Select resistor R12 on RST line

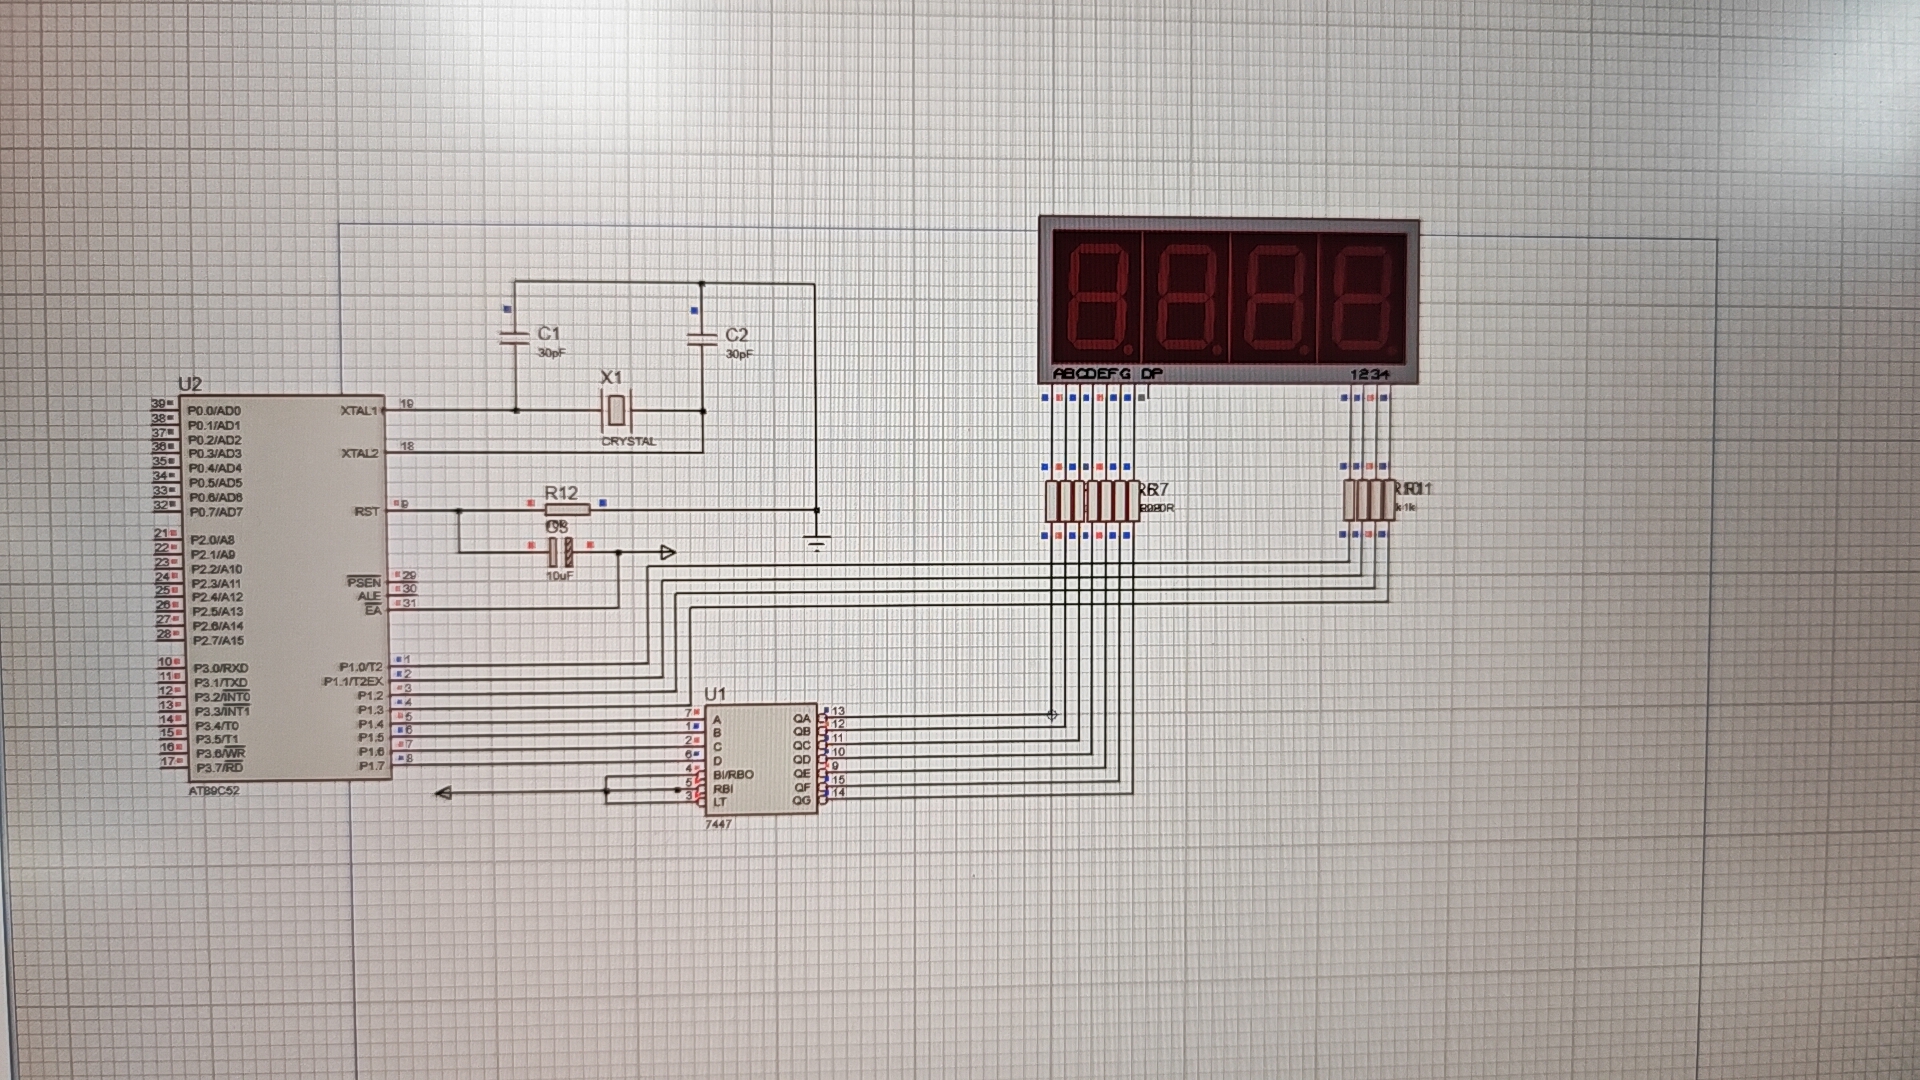pyautogui.click(x=567, y=510)
